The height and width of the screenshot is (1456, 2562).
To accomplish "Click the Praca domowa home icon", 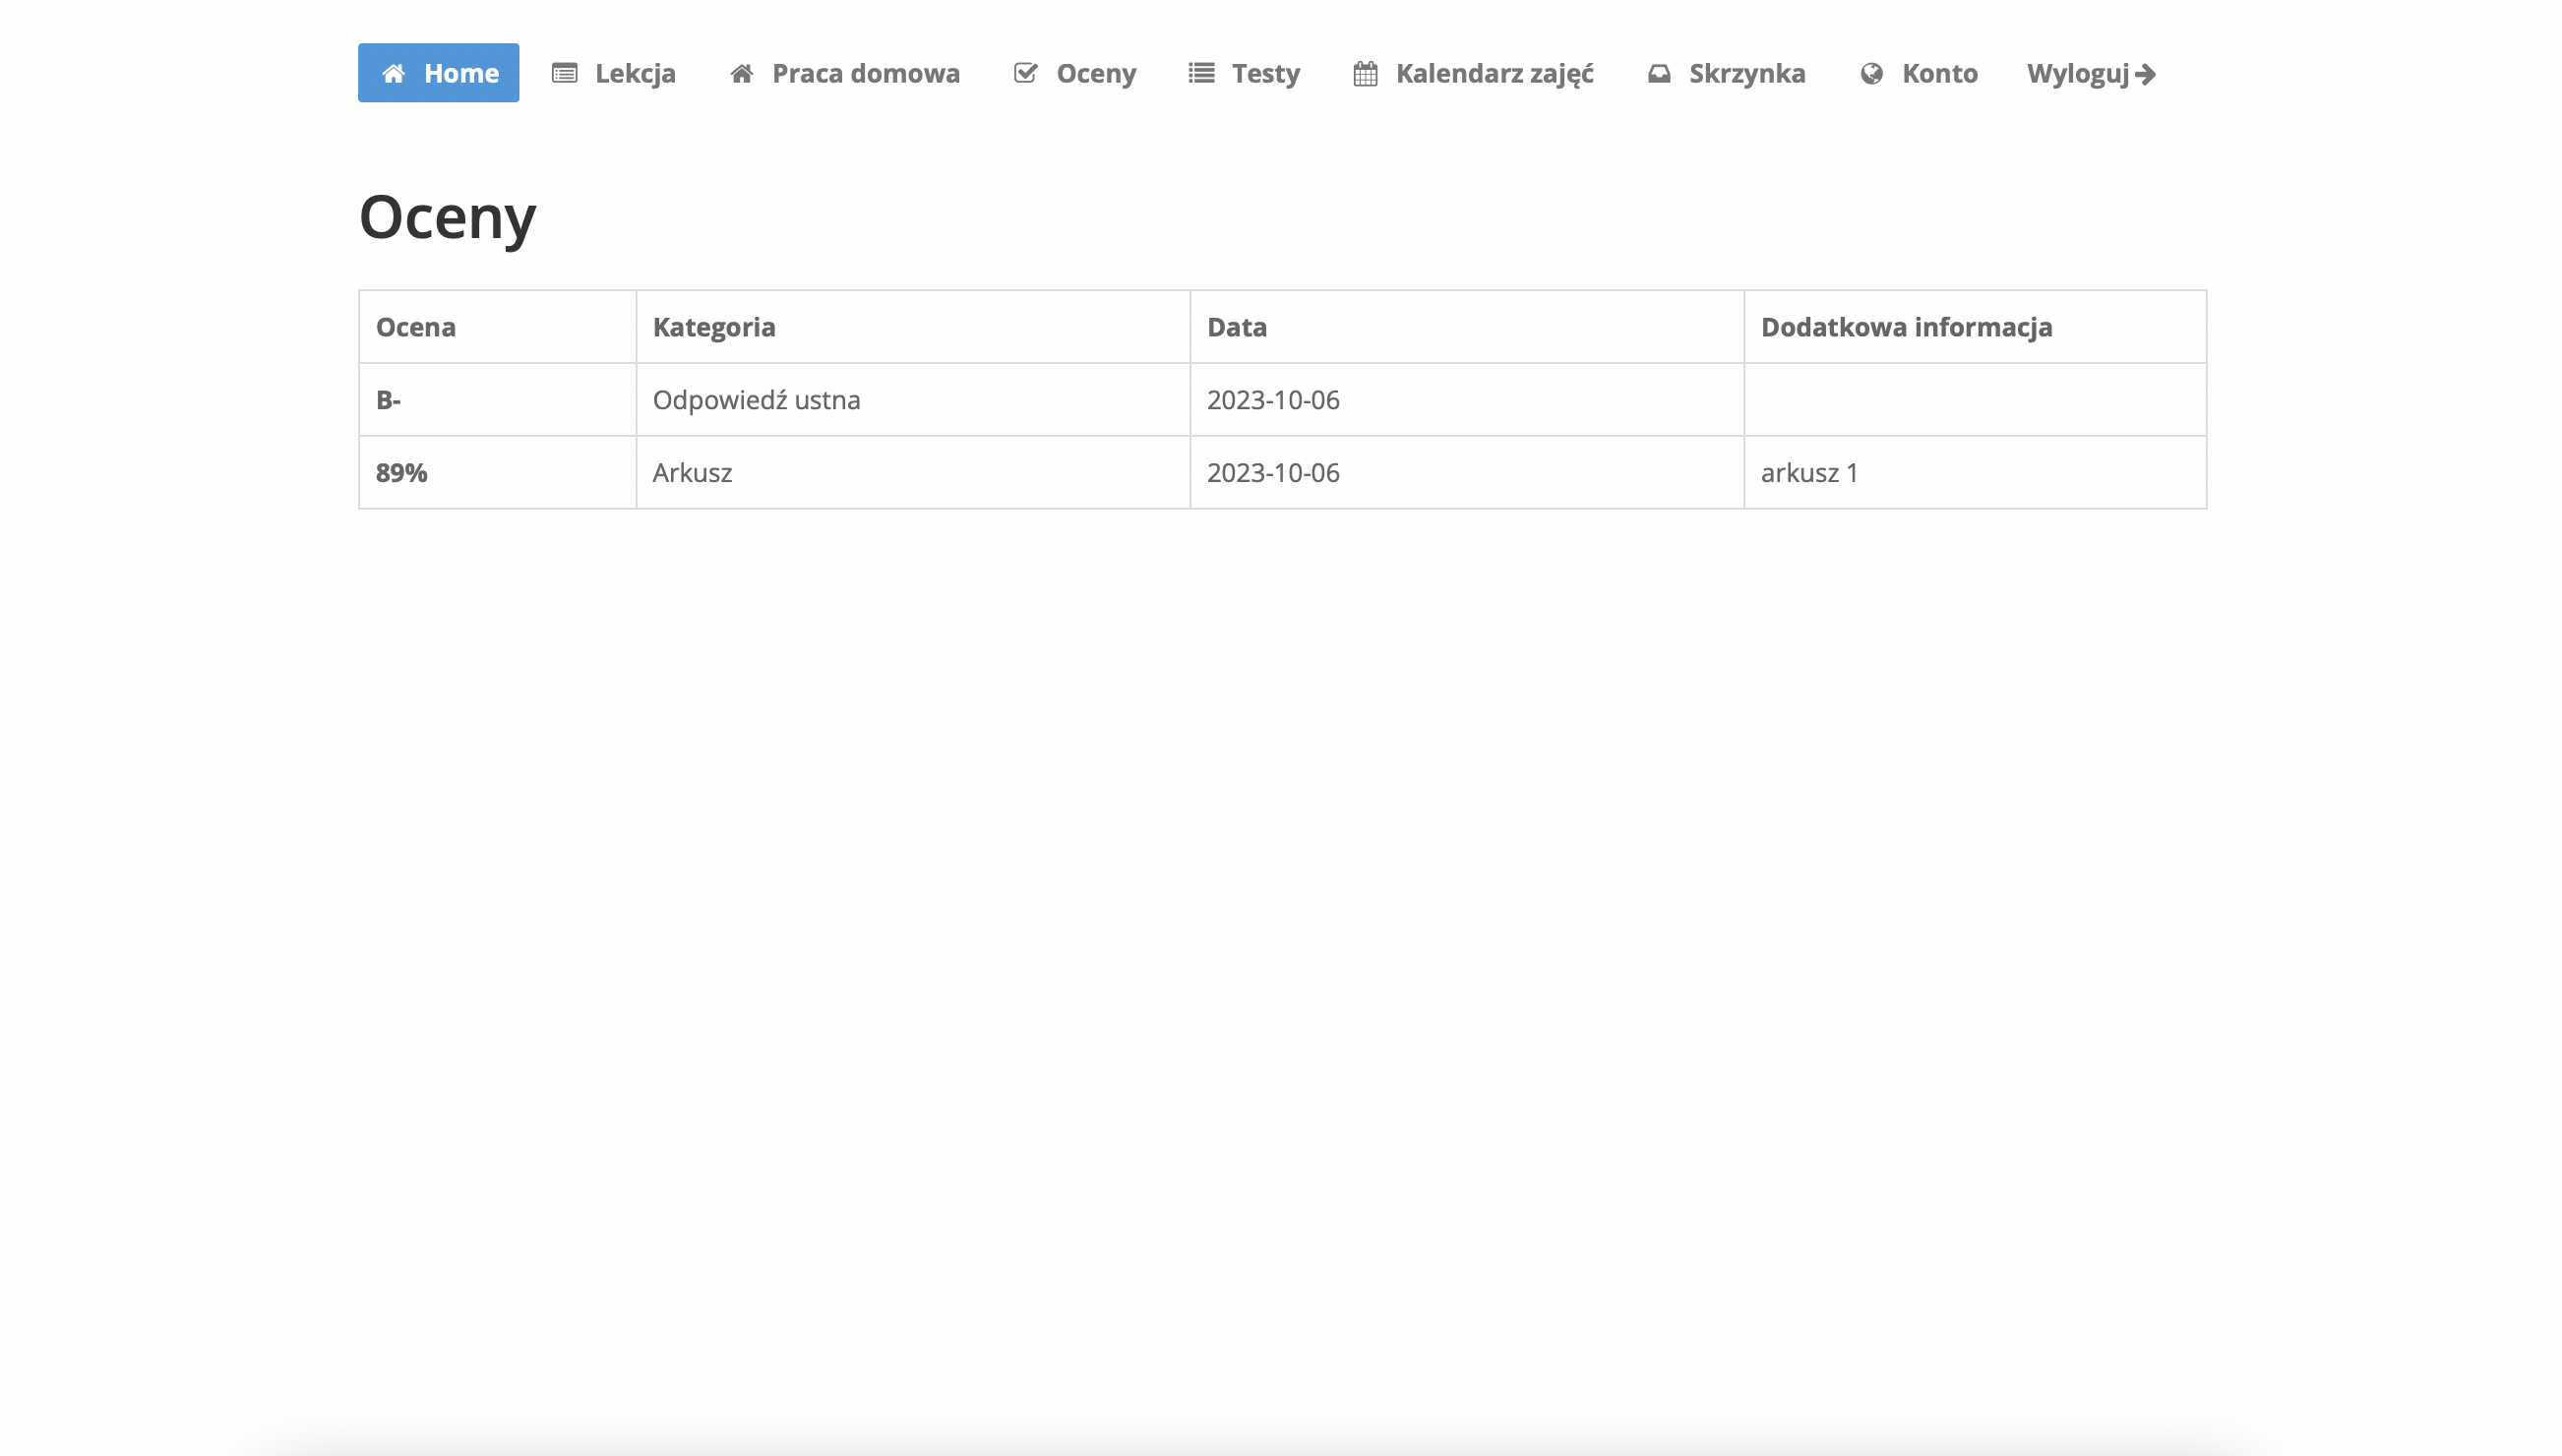I will 741,73.
